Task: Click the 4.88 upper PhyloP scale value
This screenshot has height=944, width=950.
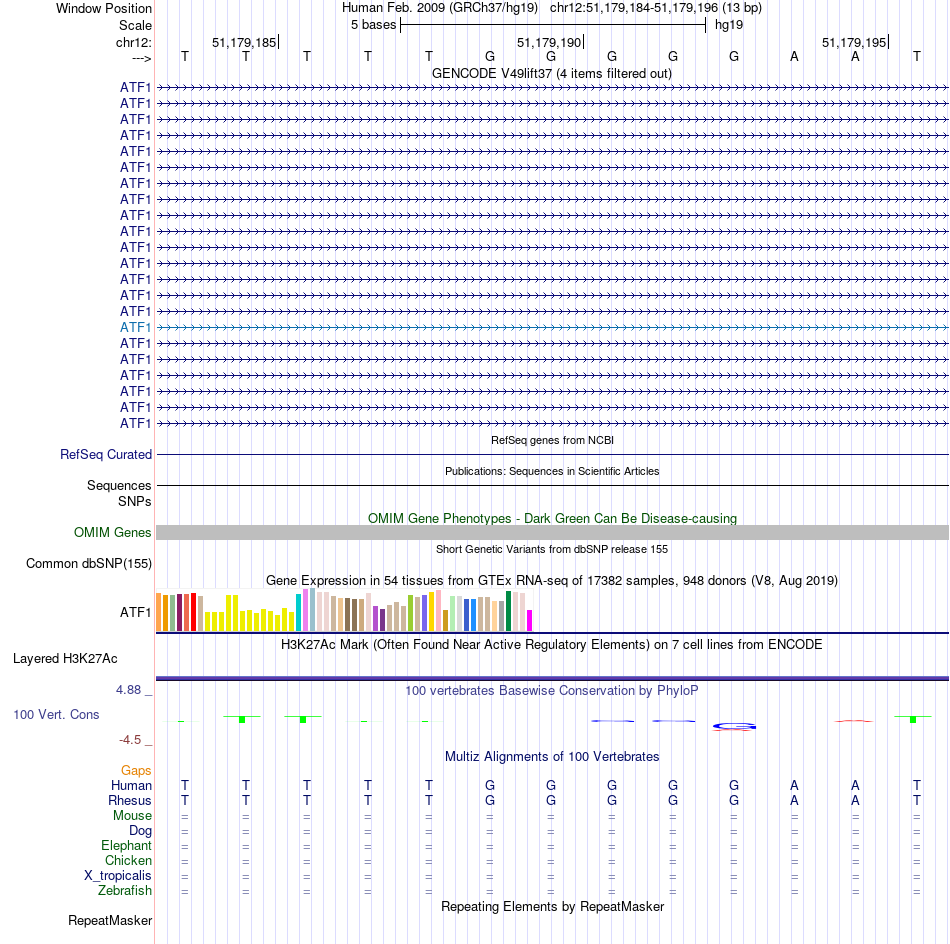Action: tap(128, 690)
